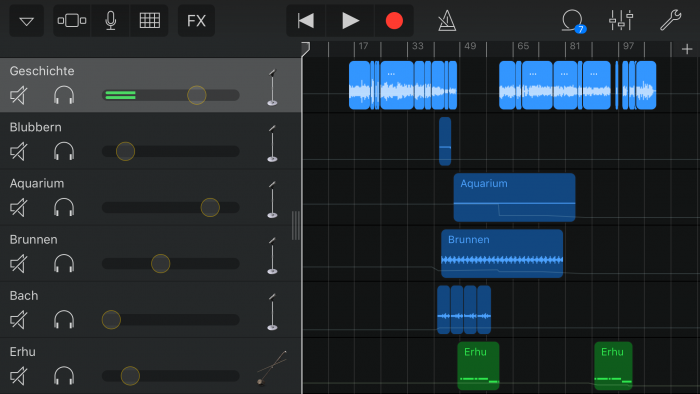Click the Blubbern volume slider knob

(125, 151)
